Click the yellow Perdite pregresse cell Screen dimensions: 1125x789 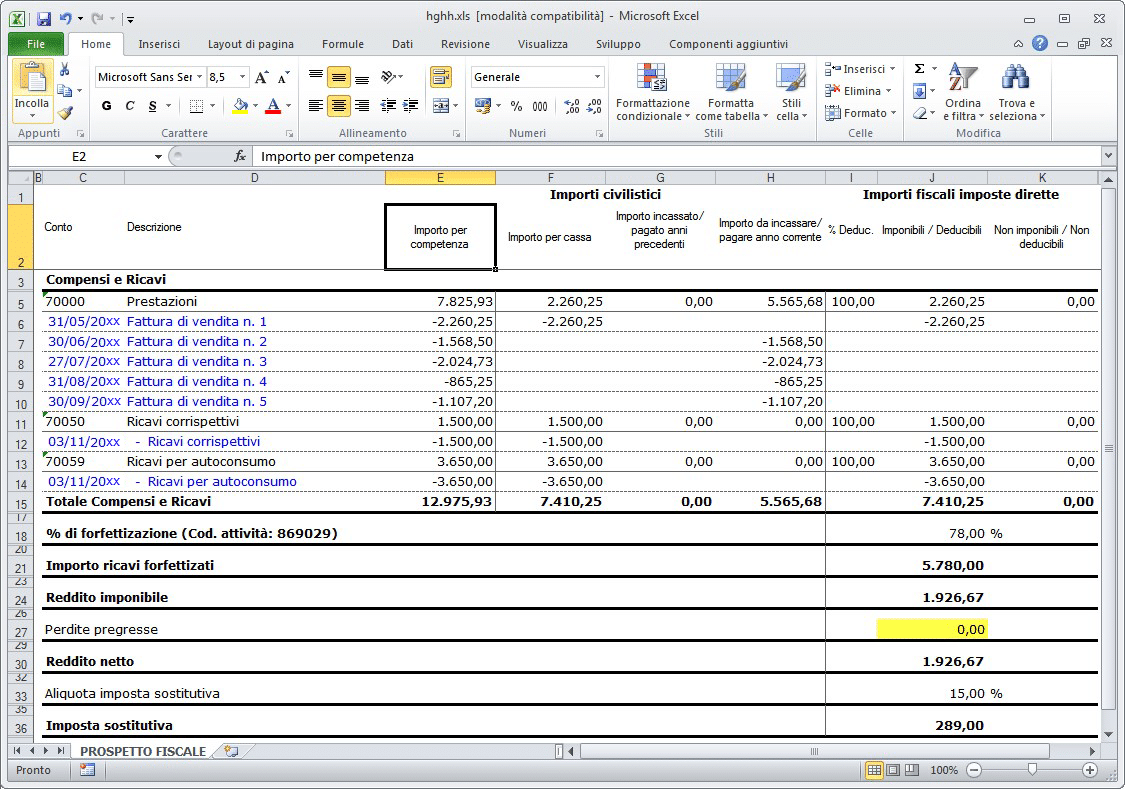click(x=932, y=629)
